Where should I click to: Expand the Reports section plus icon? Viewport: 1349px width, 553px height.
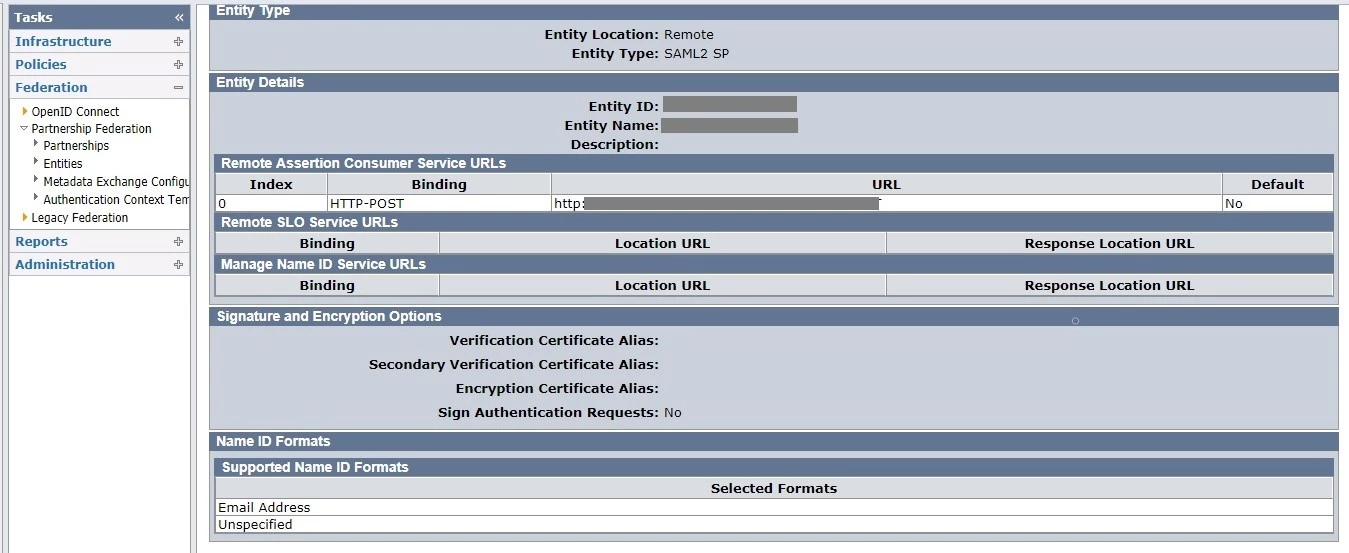pyautogui.click(x=178, y=242)
